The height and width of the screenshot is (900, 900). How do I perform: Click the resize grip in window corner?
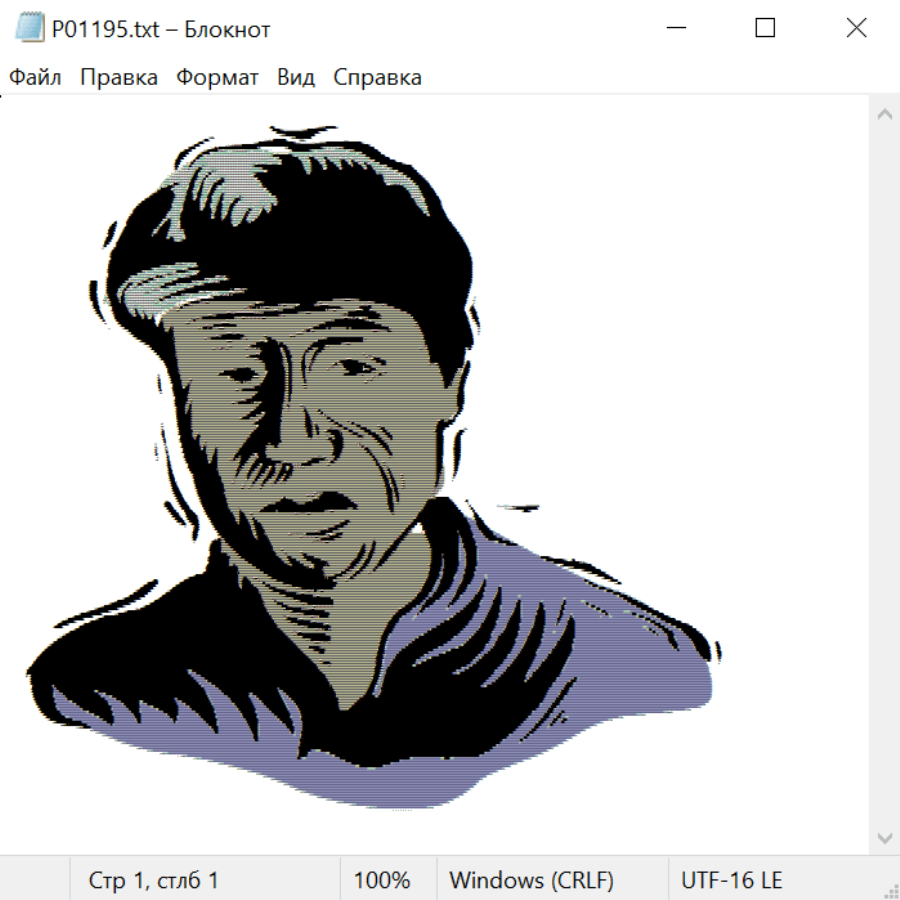[x=890, y=890]
